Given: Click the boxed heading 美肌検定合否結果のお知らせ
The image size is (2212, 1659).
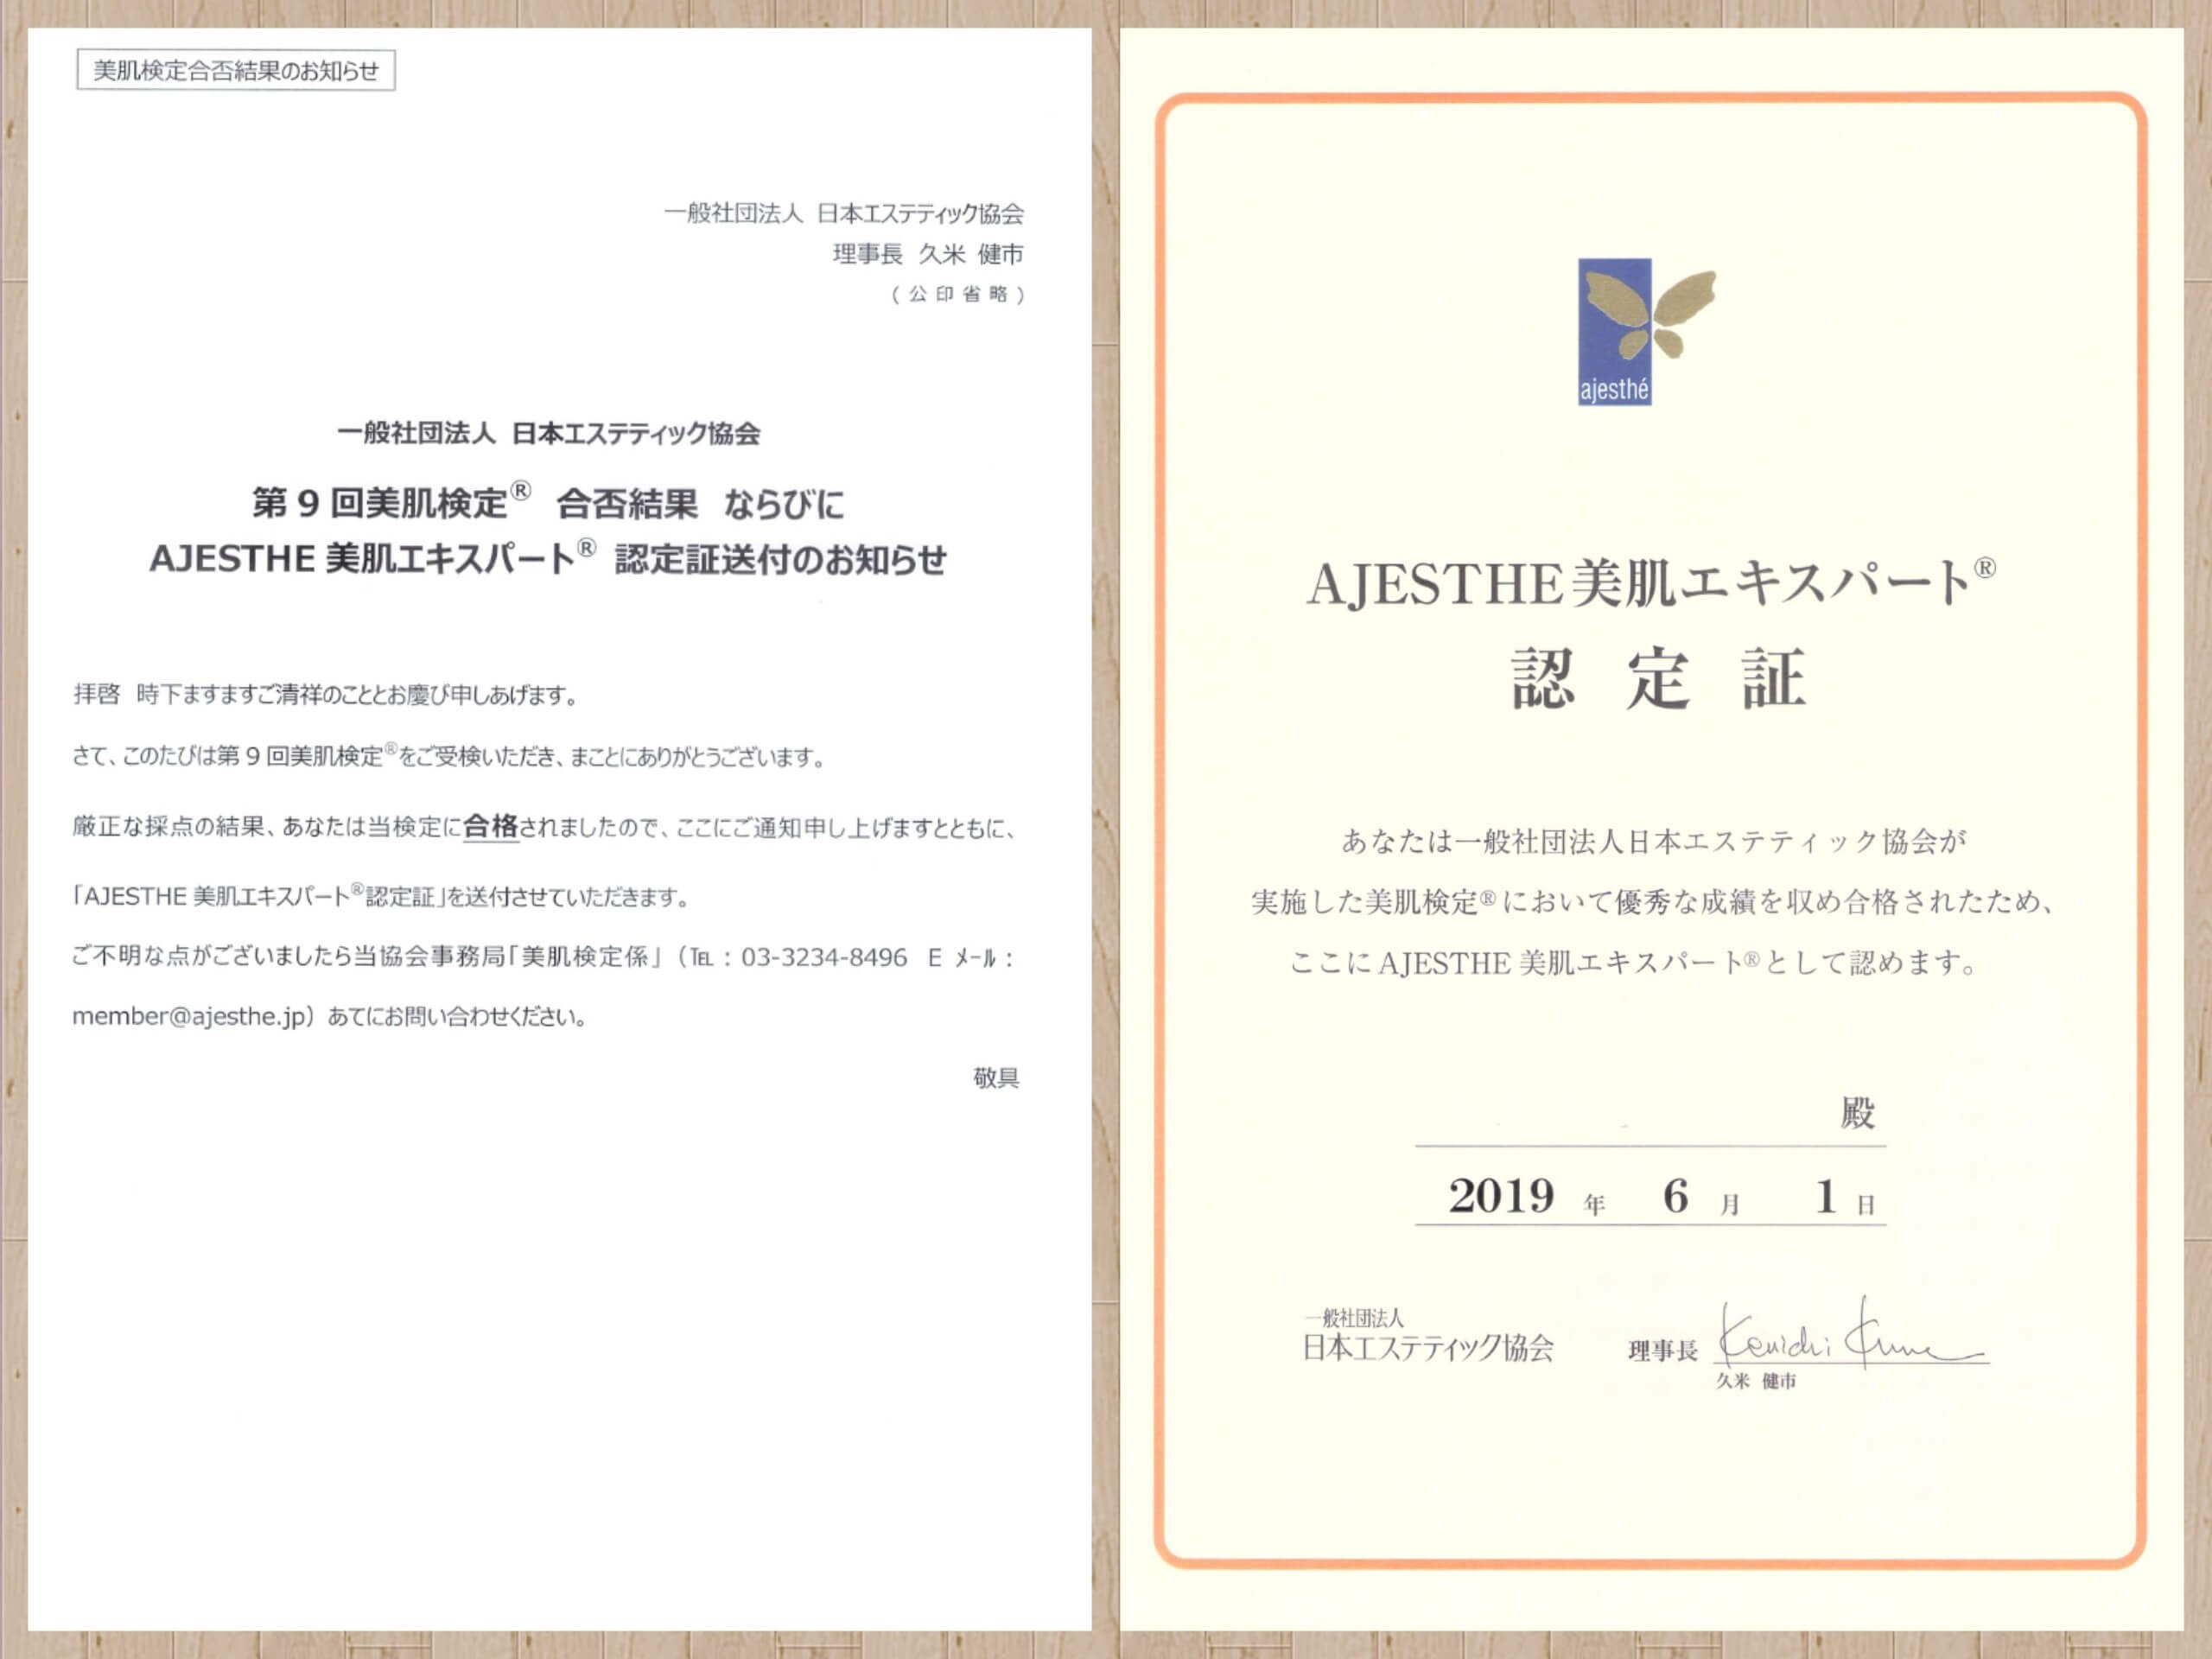Looking at the screenshot, I should [x=236, y=71].
